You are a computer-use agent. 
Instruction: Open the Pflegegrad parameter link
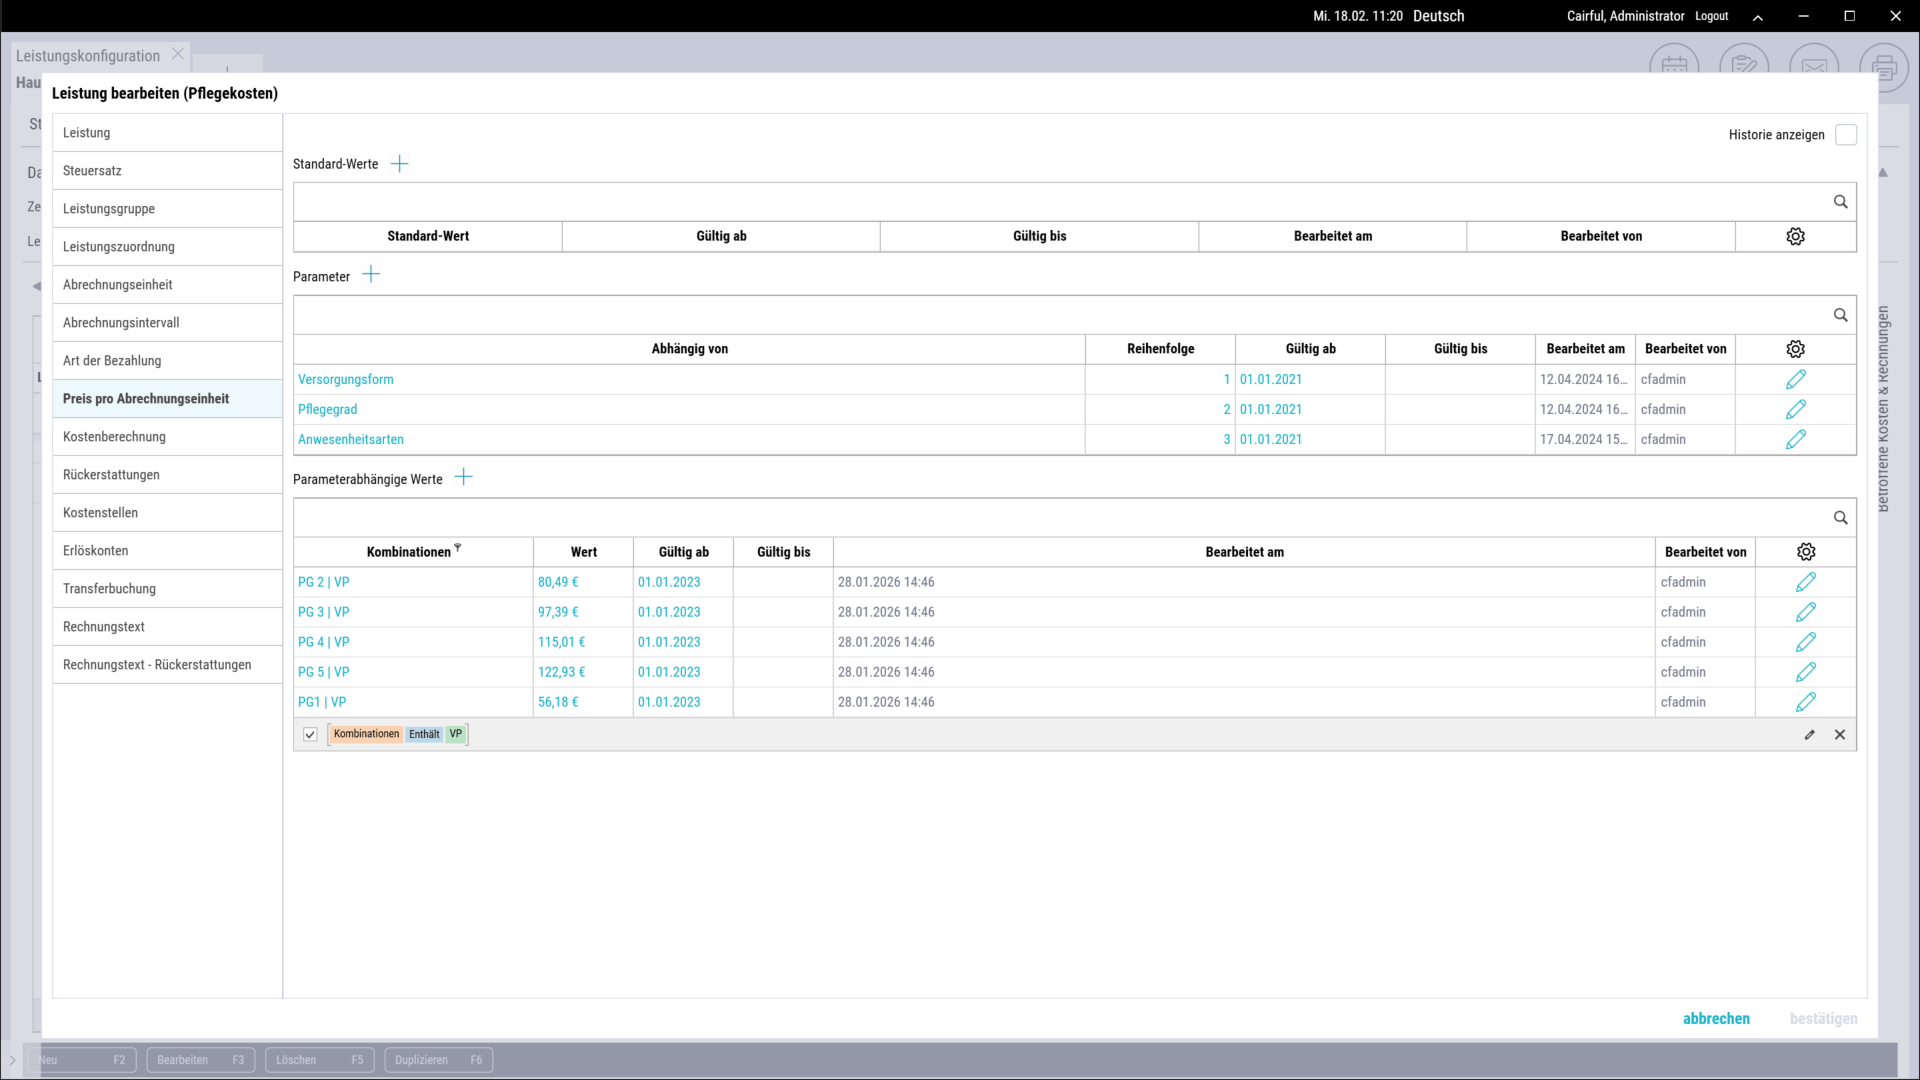pos(327,410)
